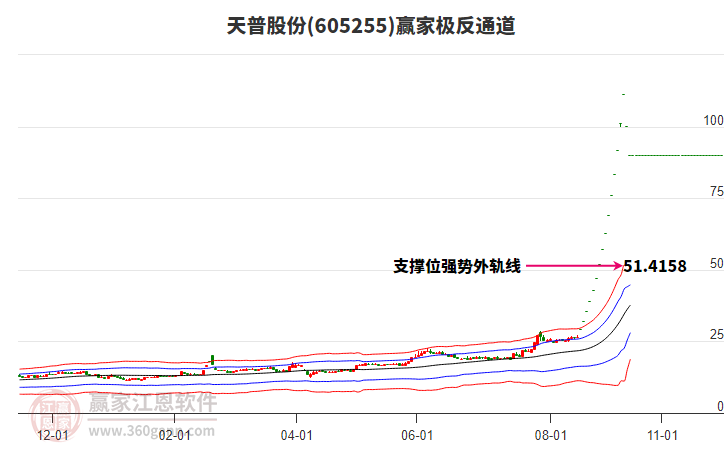Click the 12-01 date axis label
This screenshot has width=726, height=450.
(x=52, y=435)
